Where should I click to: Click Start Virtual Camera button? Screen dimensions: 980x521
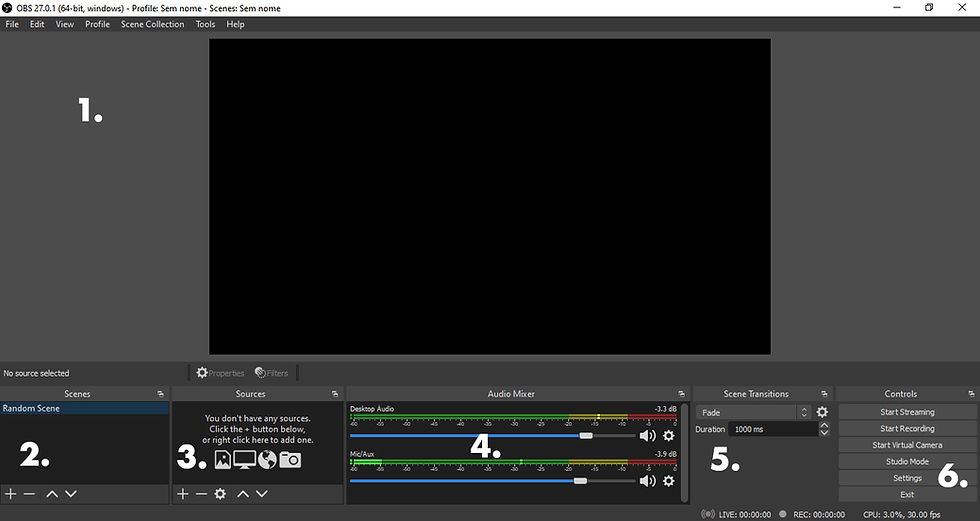[x=908, y=445]
